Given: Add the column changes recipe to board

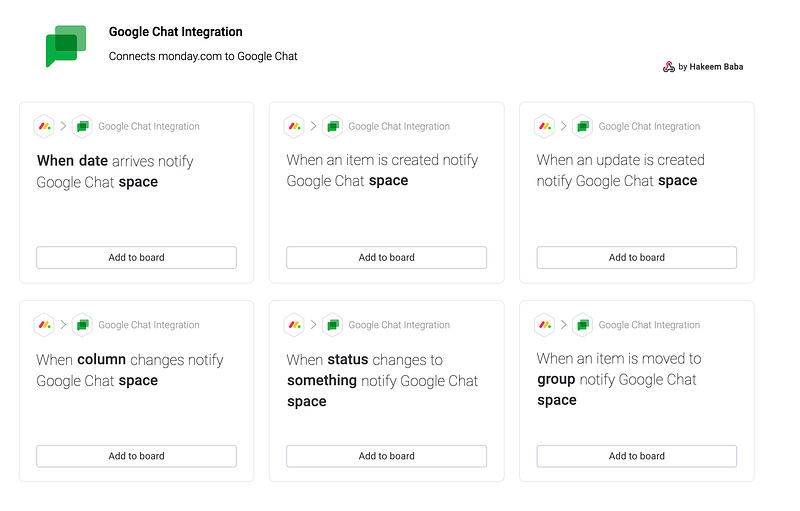Looking at the screenshot, I should (136, 456).
